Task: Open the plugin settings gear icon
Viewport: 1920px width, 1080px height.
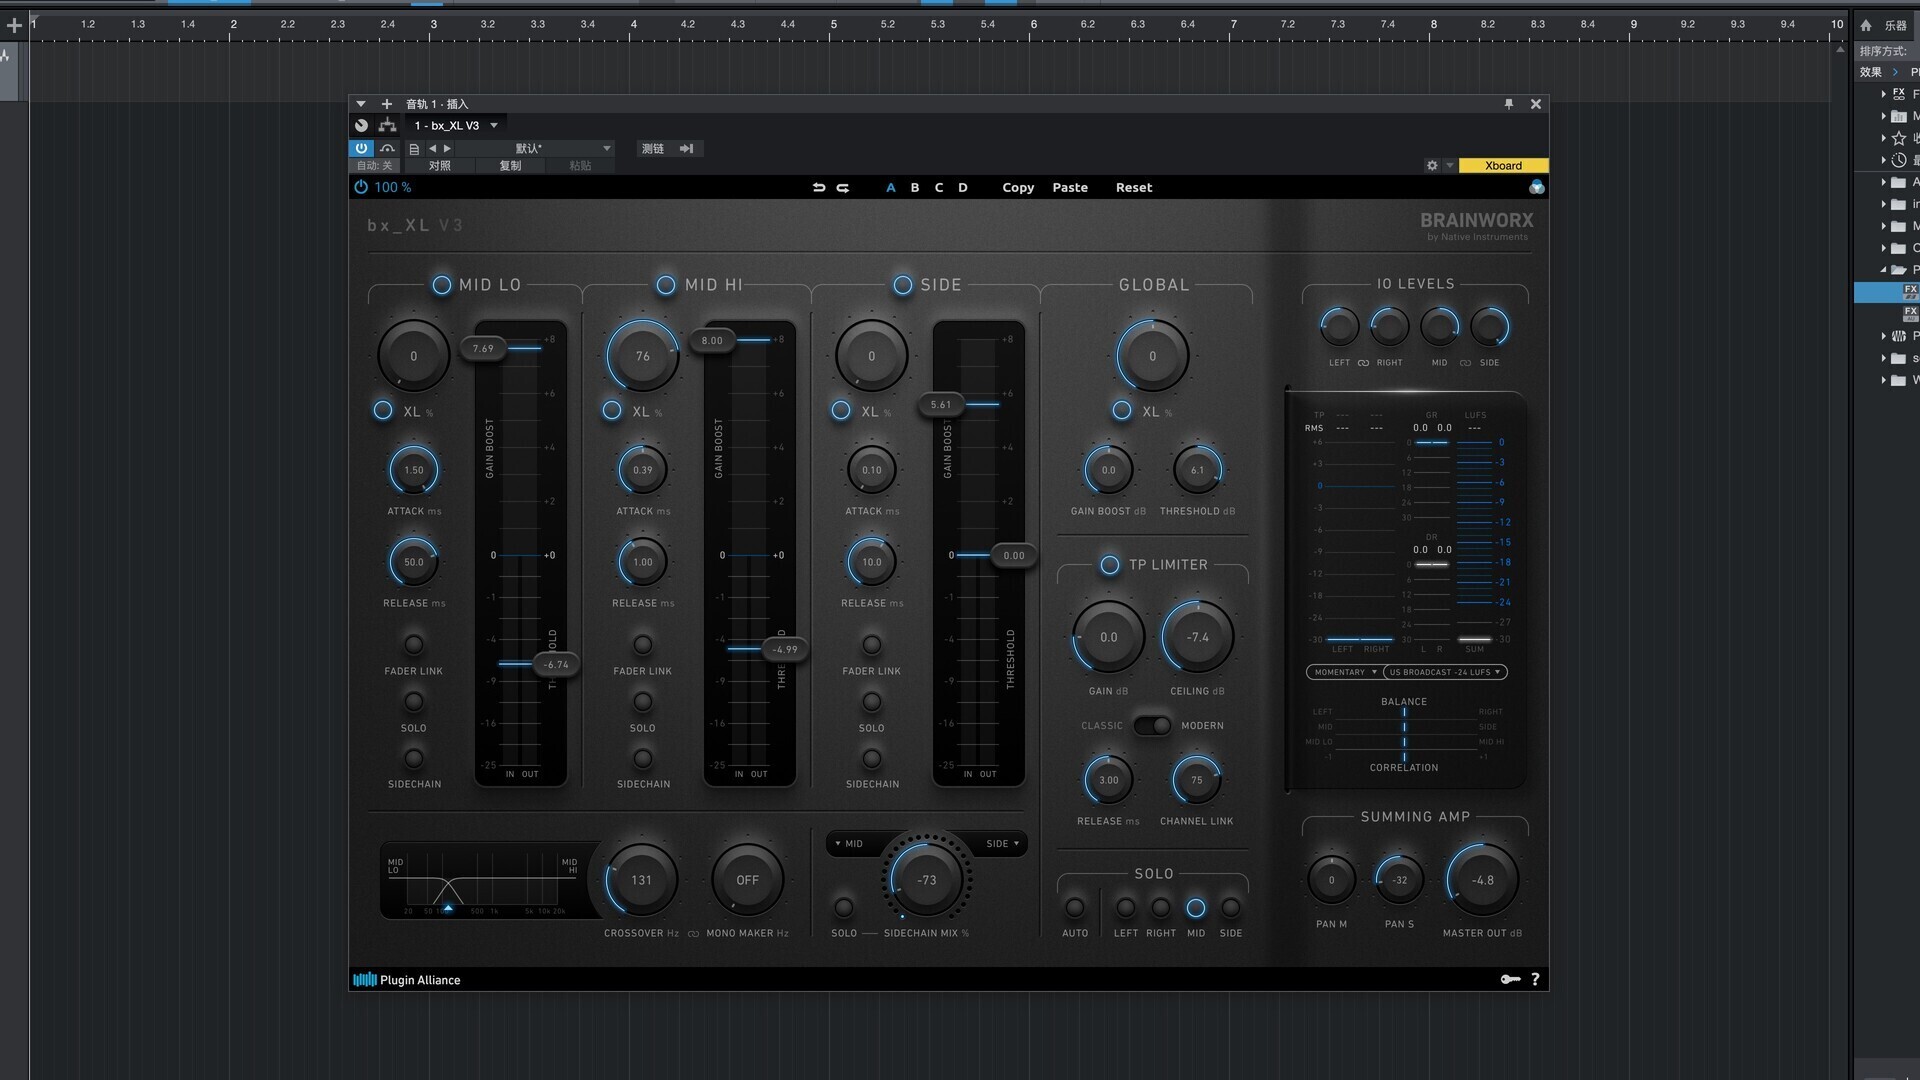Action: coord(1432,165)
